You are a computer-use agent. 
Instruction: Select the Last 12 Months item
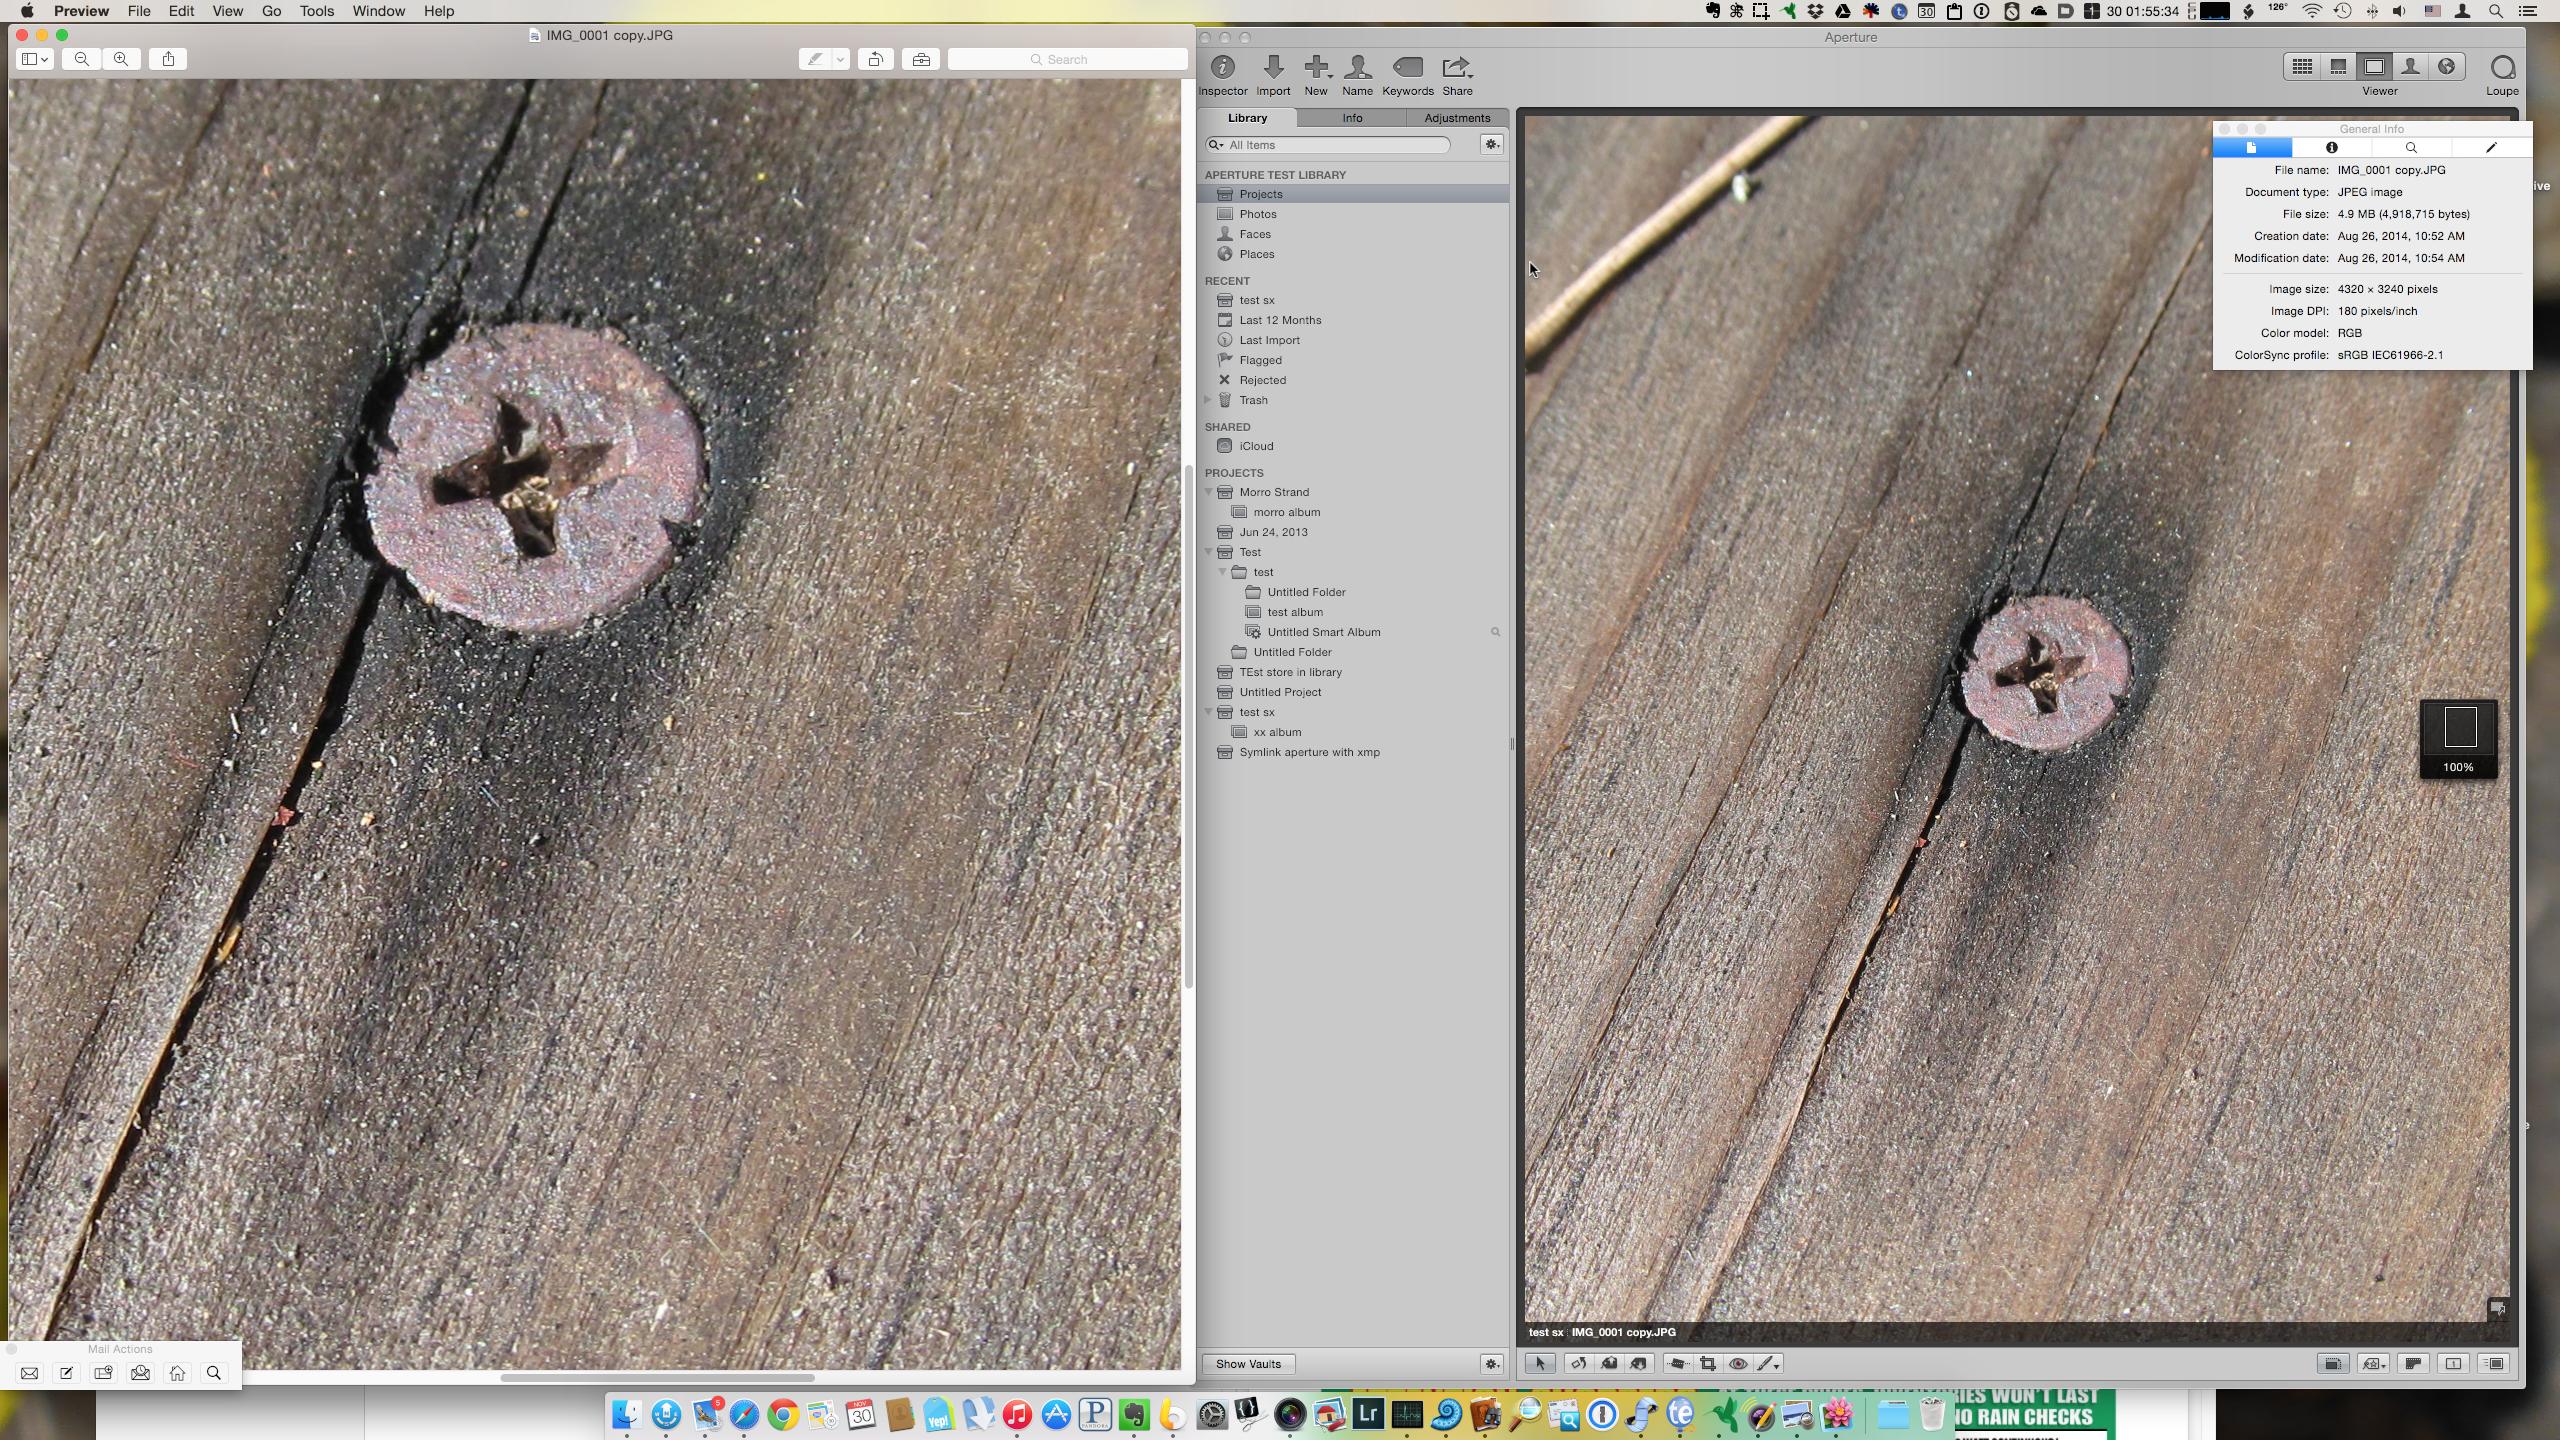(x=1280, y=320)
